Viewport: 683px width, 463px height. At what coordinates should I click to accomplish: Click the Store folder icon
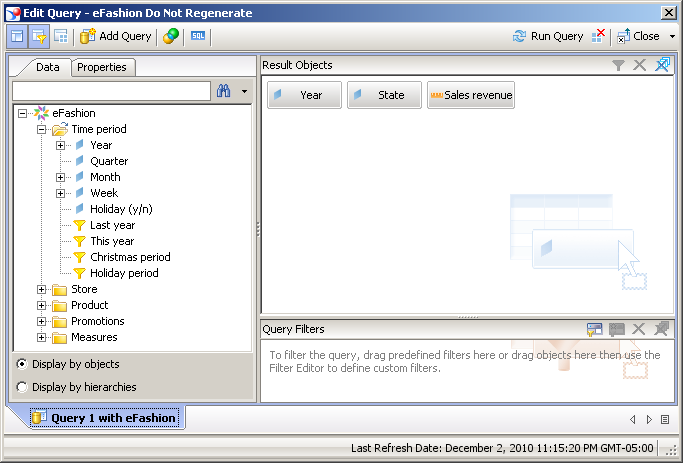[x=59, y=290]
